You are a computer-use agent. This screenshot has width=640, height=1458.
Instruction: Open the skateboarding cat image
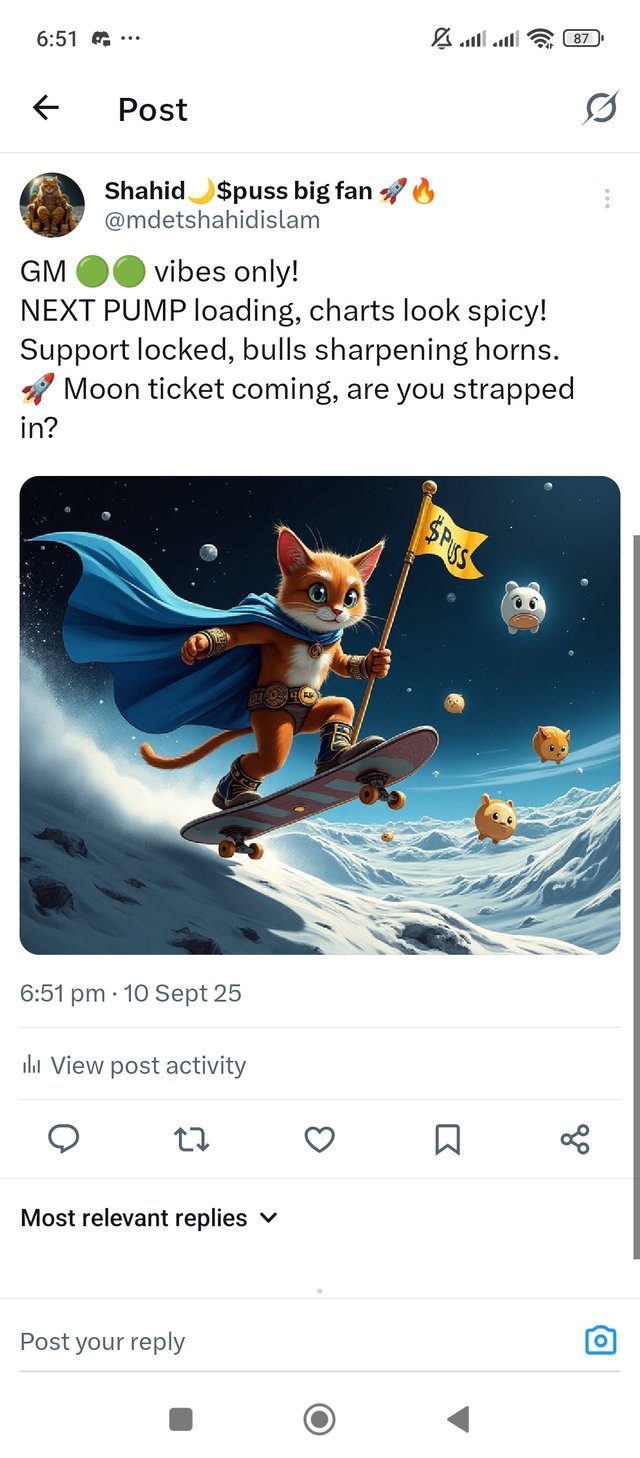320,714
